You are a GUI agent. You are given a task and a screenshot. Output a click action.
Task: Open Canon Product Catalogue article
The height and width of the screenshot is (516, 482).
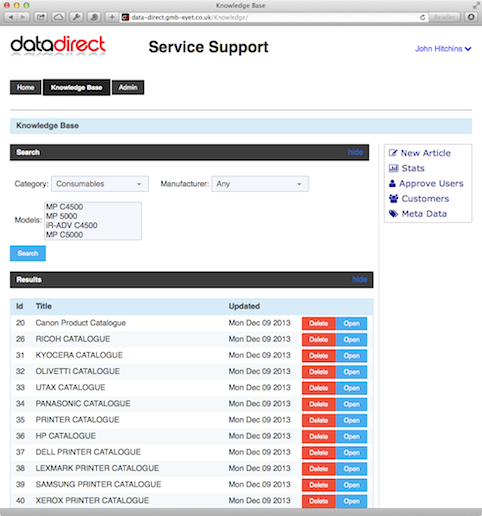[x=351, y=323]
